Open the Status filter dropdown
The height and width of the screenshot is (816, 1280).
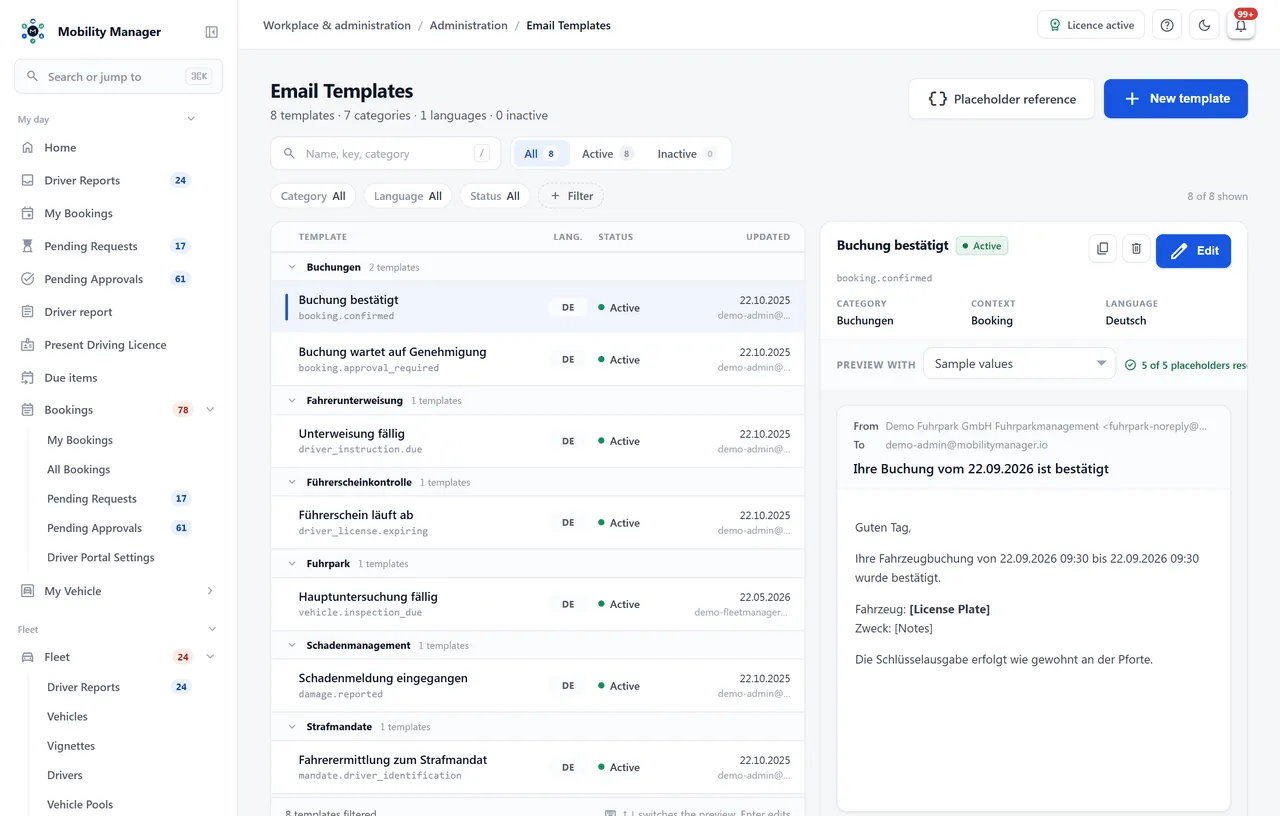(x=495, y=196)
